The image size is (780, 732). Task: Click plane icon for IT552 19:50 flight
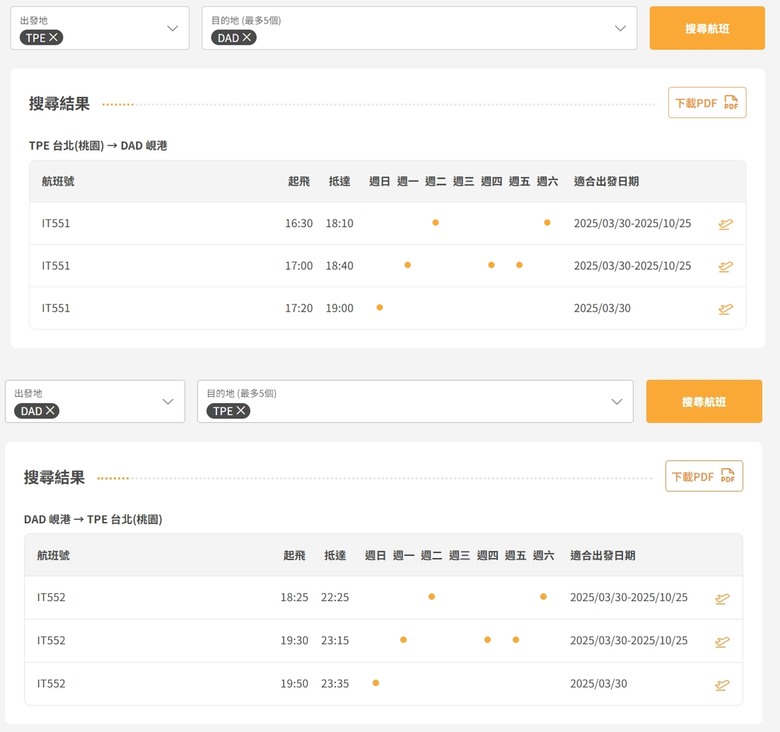[x=722, y=685]
